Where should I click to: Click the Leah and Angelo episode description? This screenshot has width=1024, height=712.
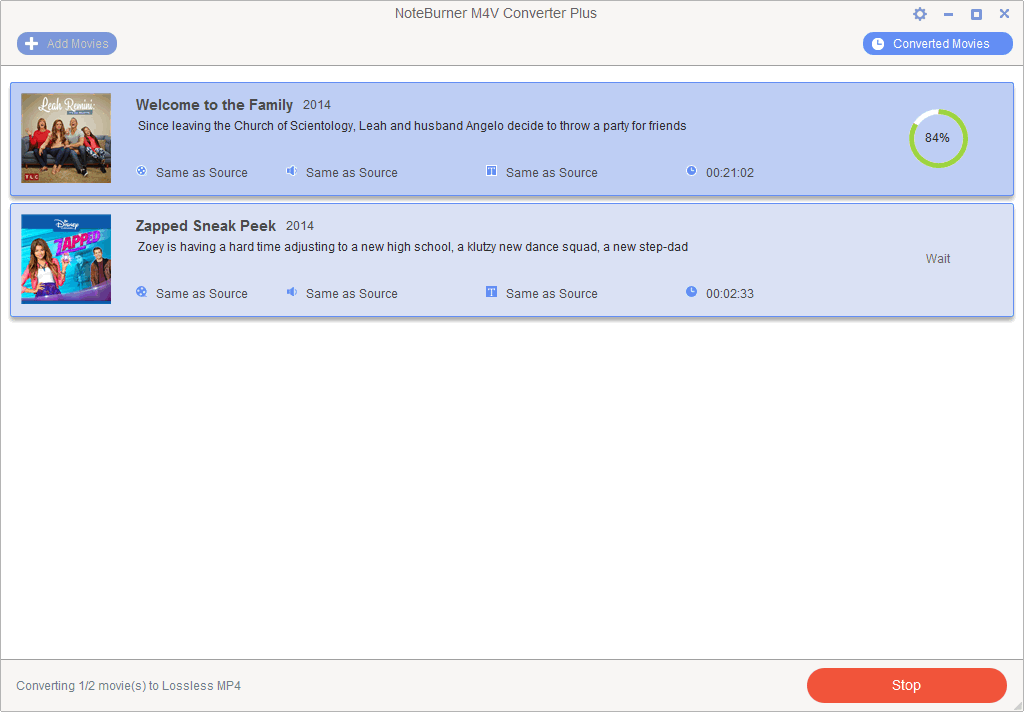(x=412, y=126)
